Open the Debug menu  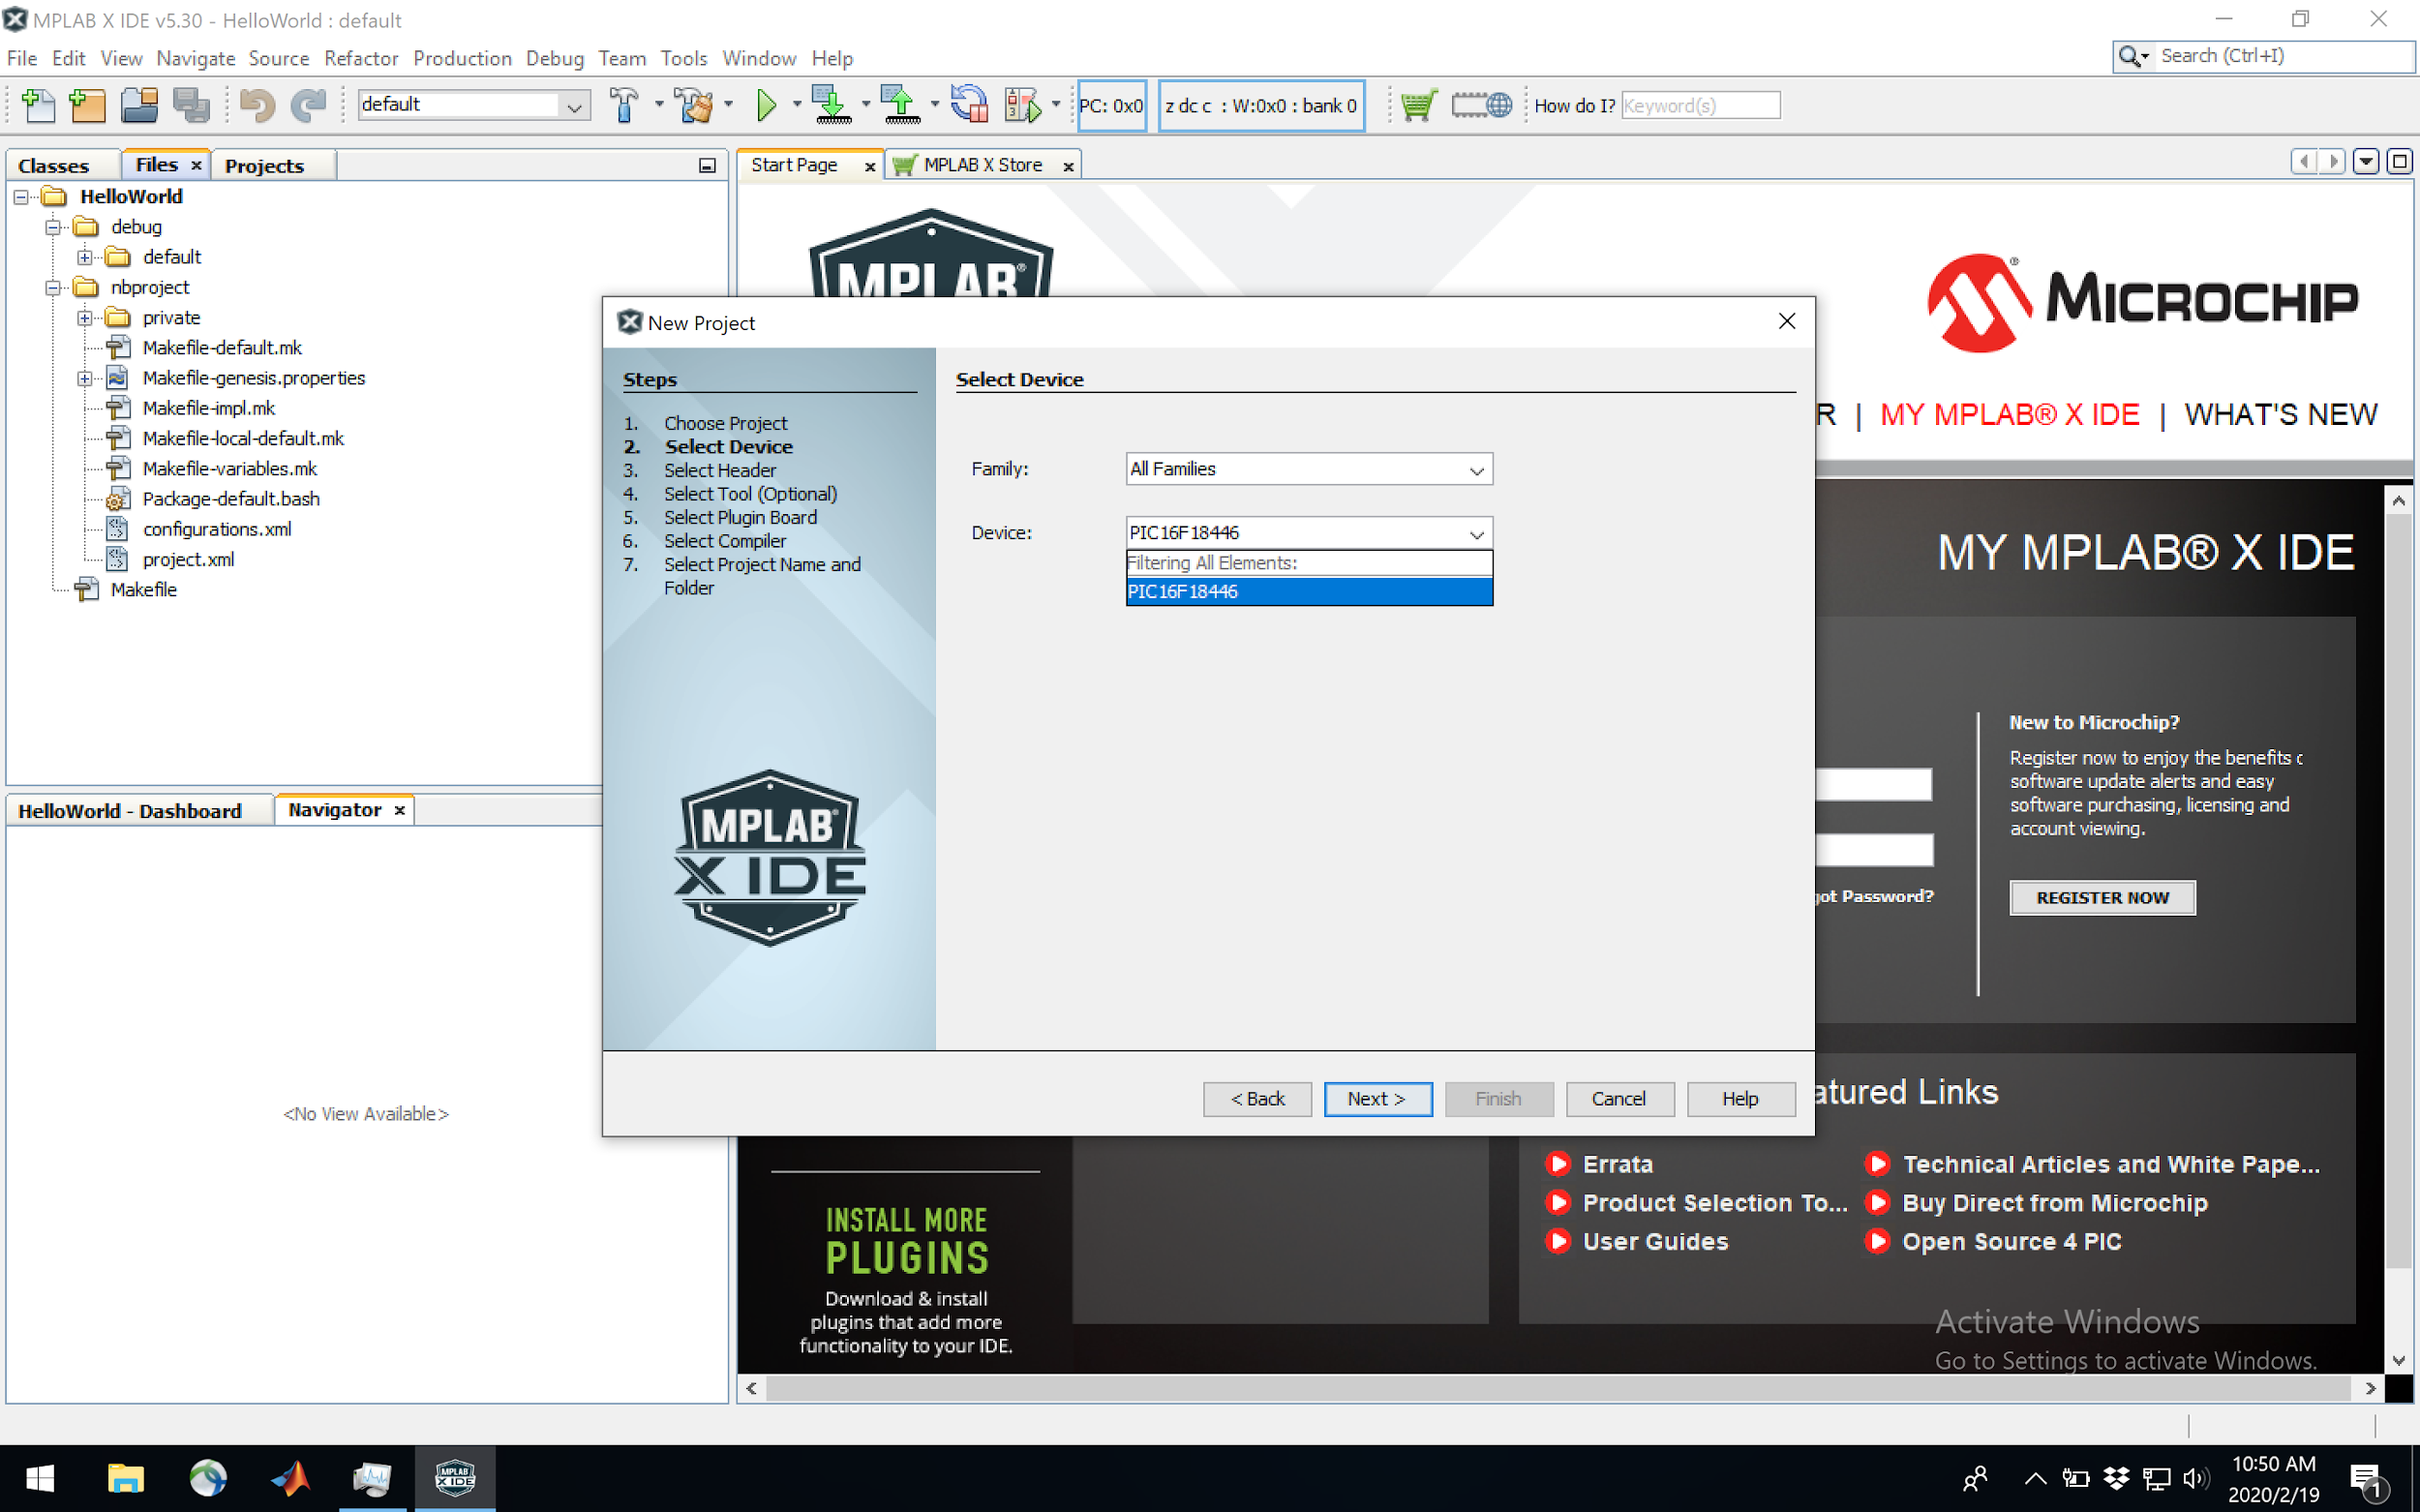555,58
